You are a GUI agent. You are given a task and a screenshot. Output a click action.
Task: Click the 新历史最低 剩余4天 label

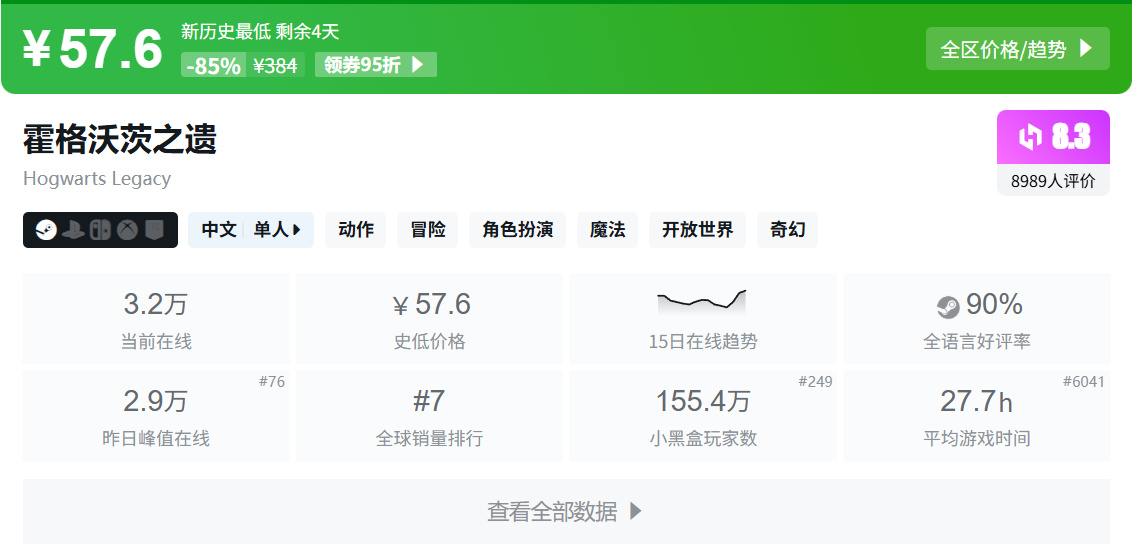point(260,31)
